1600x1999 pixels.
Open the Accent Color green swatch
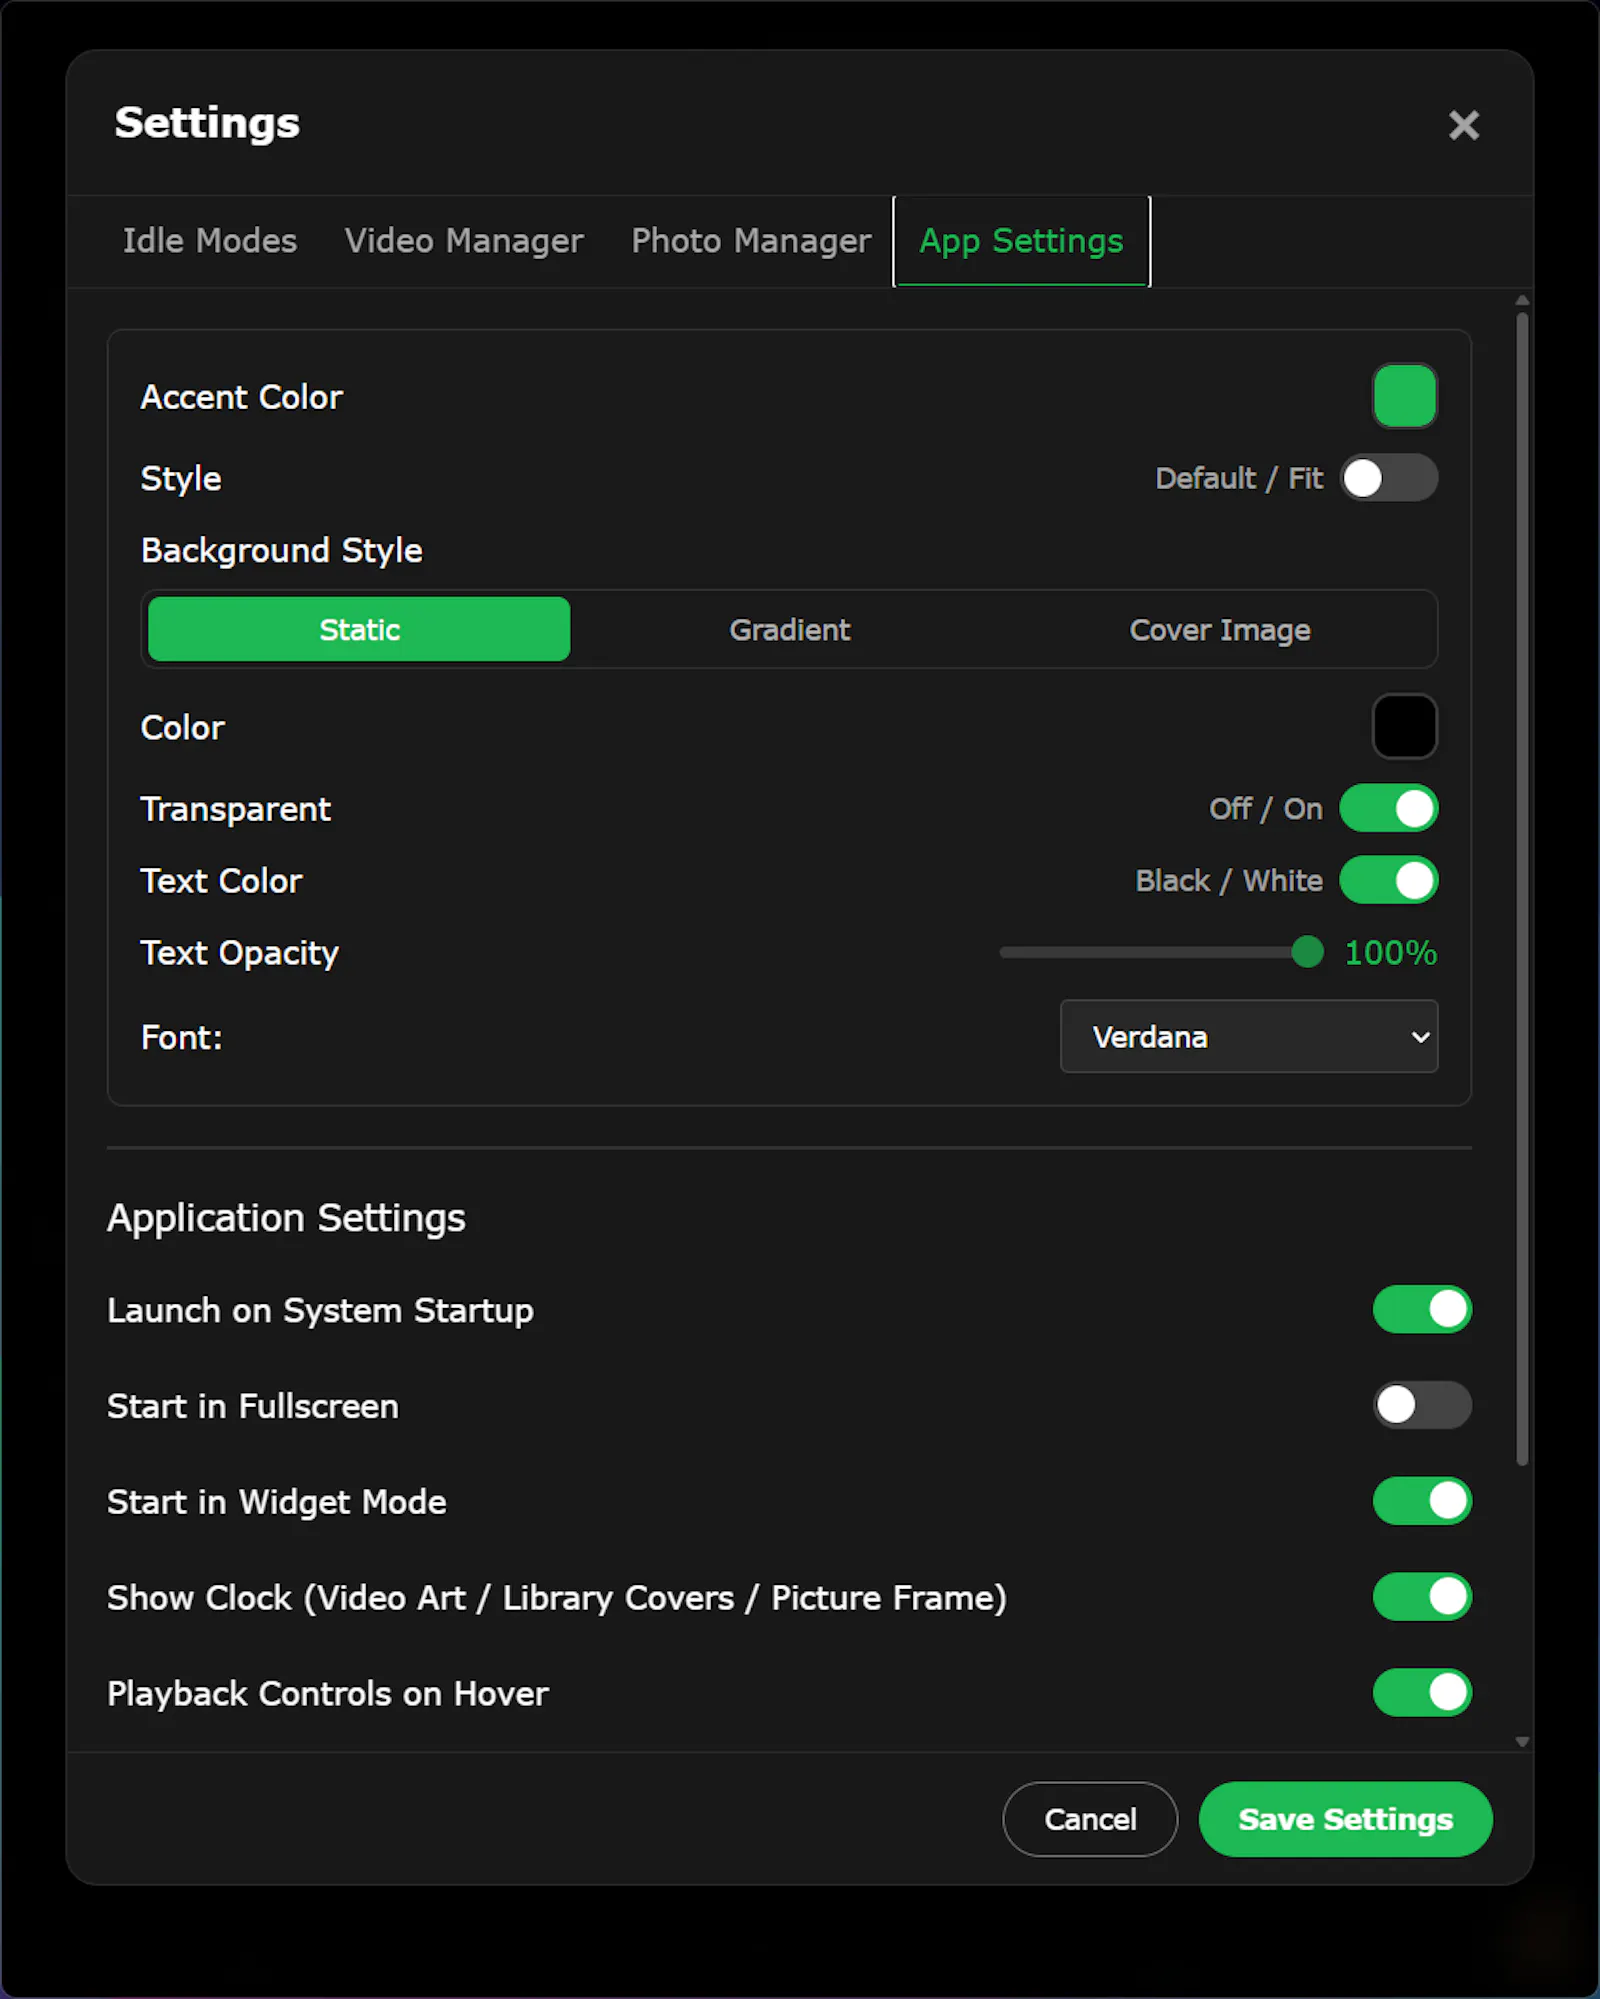coord(1404,396)
